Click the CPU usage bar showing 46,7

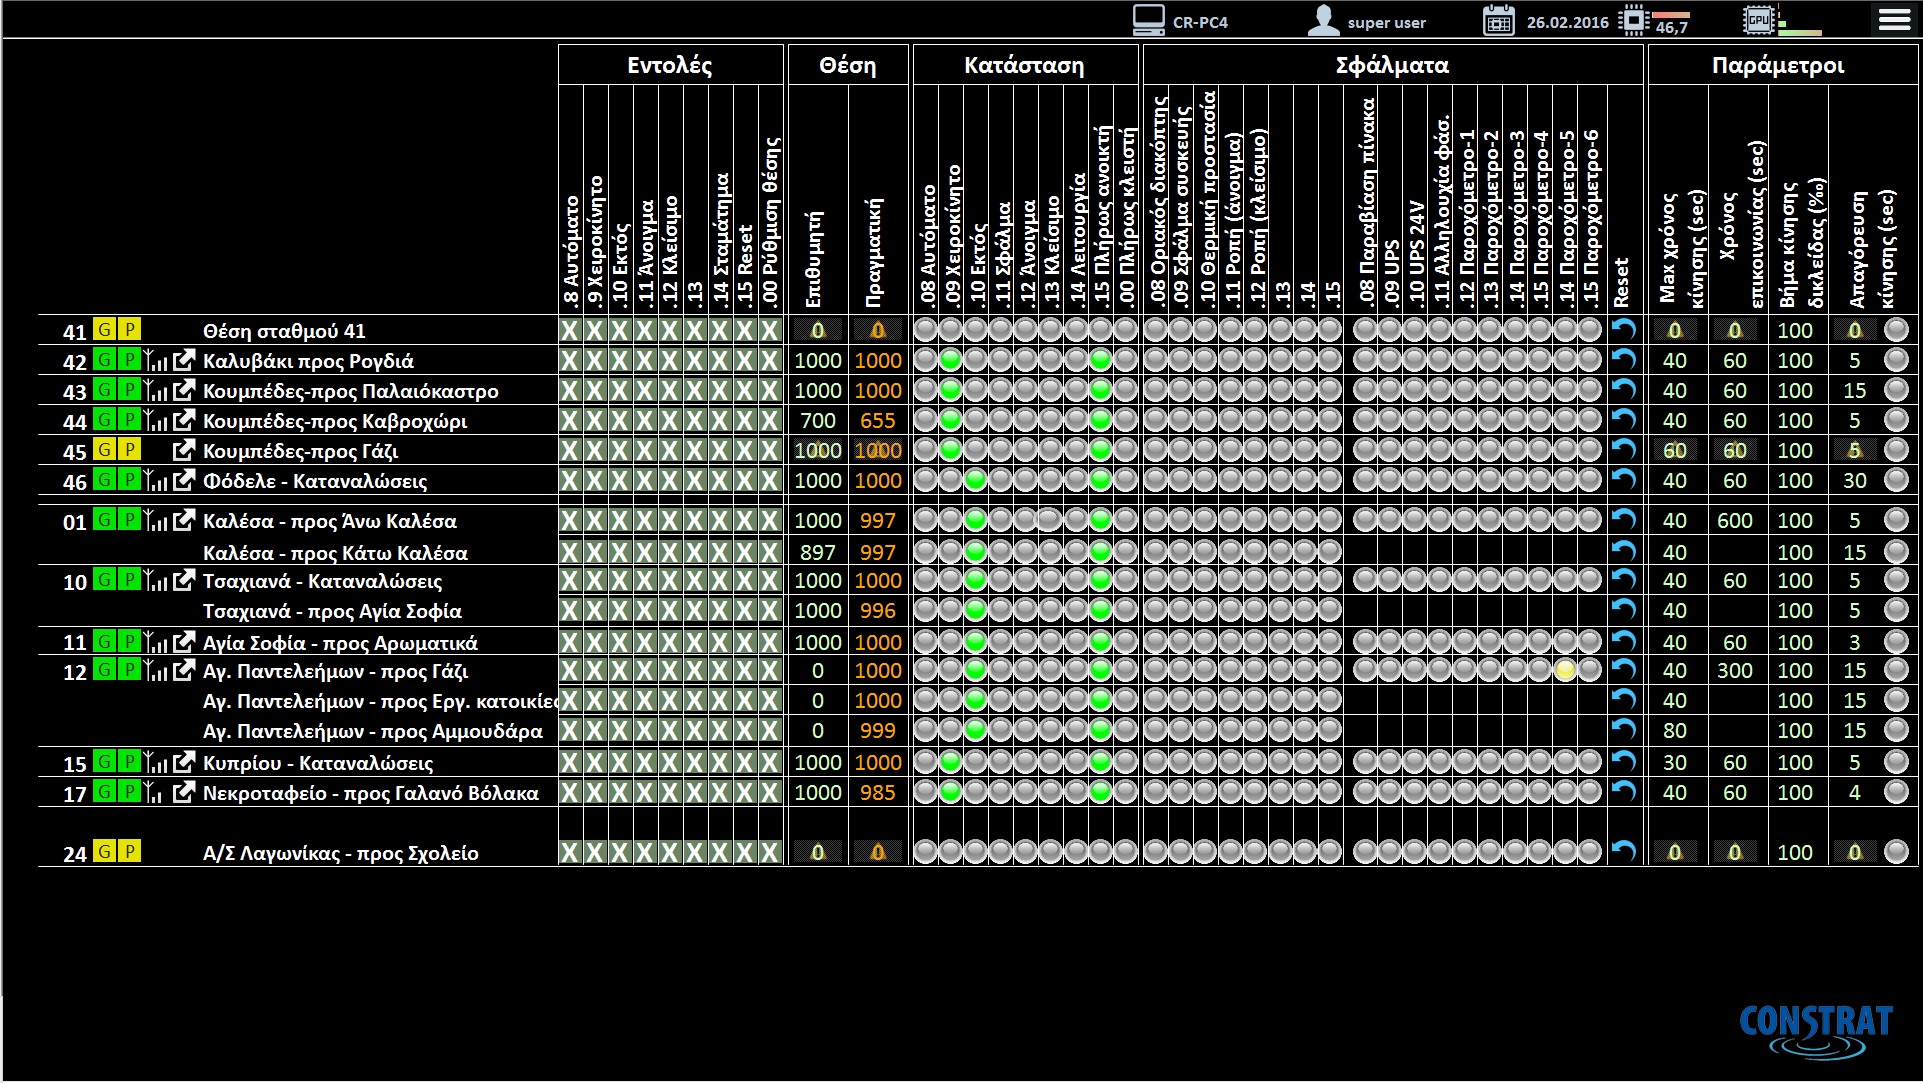point(1670,16)
